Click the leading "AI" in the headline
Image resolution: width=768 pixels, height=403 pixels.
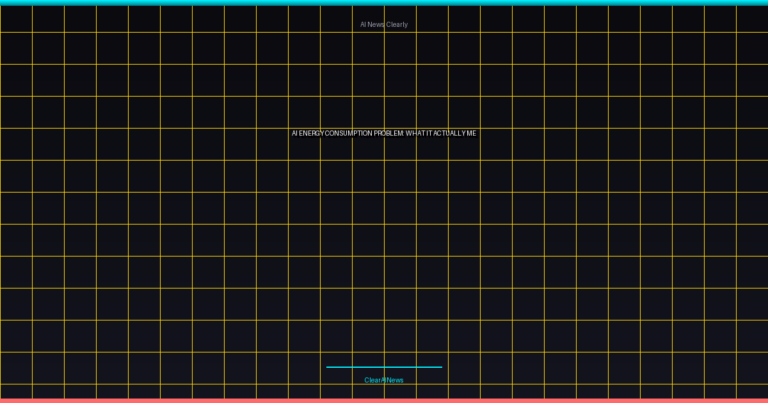tap(294, 133)
